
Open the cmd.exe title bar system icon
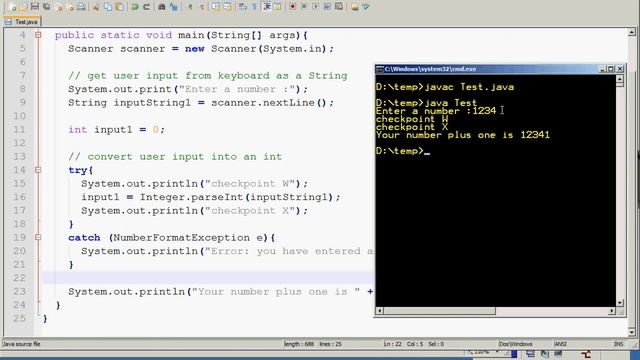380,69
